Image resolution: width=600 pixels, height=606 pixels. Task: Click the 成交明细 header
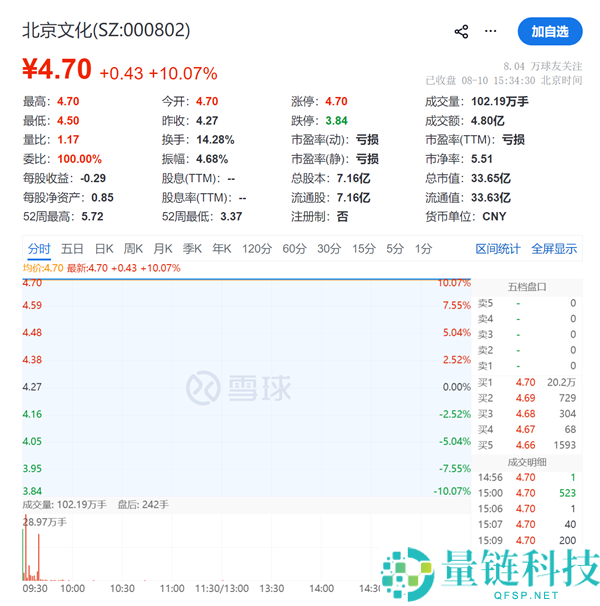point(527,462)
